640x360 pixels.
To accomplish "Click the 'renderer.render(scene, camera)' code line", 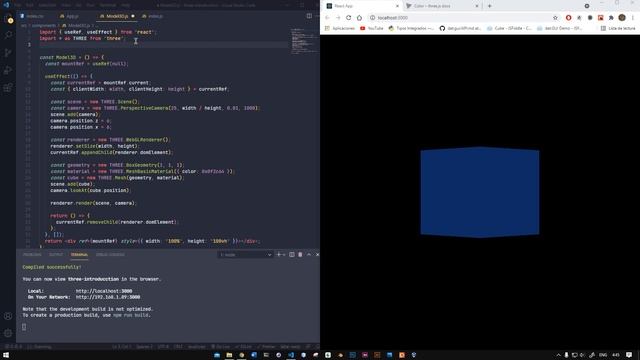I will coord(93,203).
